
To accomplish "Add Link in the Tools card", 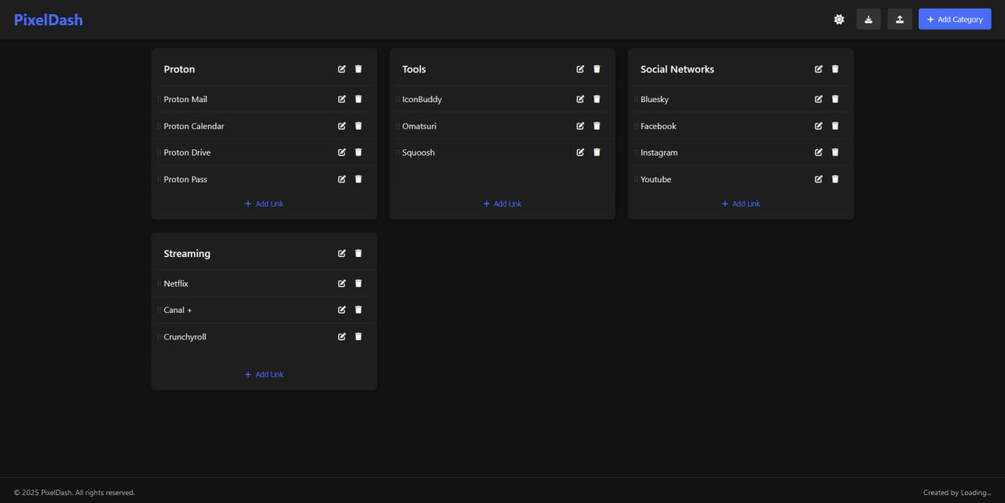I will pos(502,204).
